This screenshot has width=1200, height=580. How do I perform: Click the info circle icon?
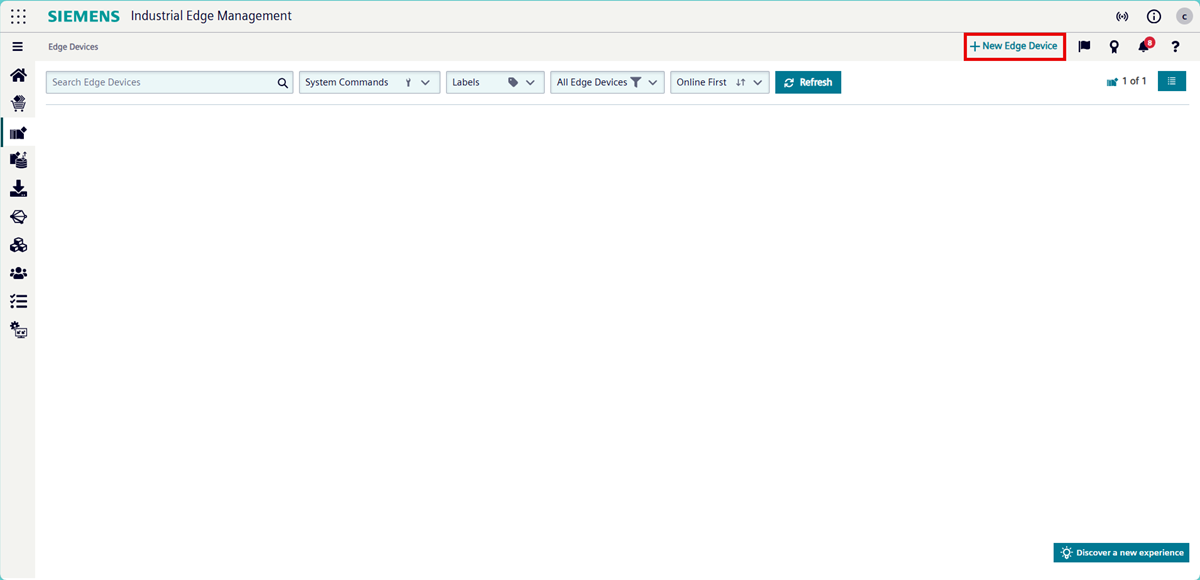1153,17
